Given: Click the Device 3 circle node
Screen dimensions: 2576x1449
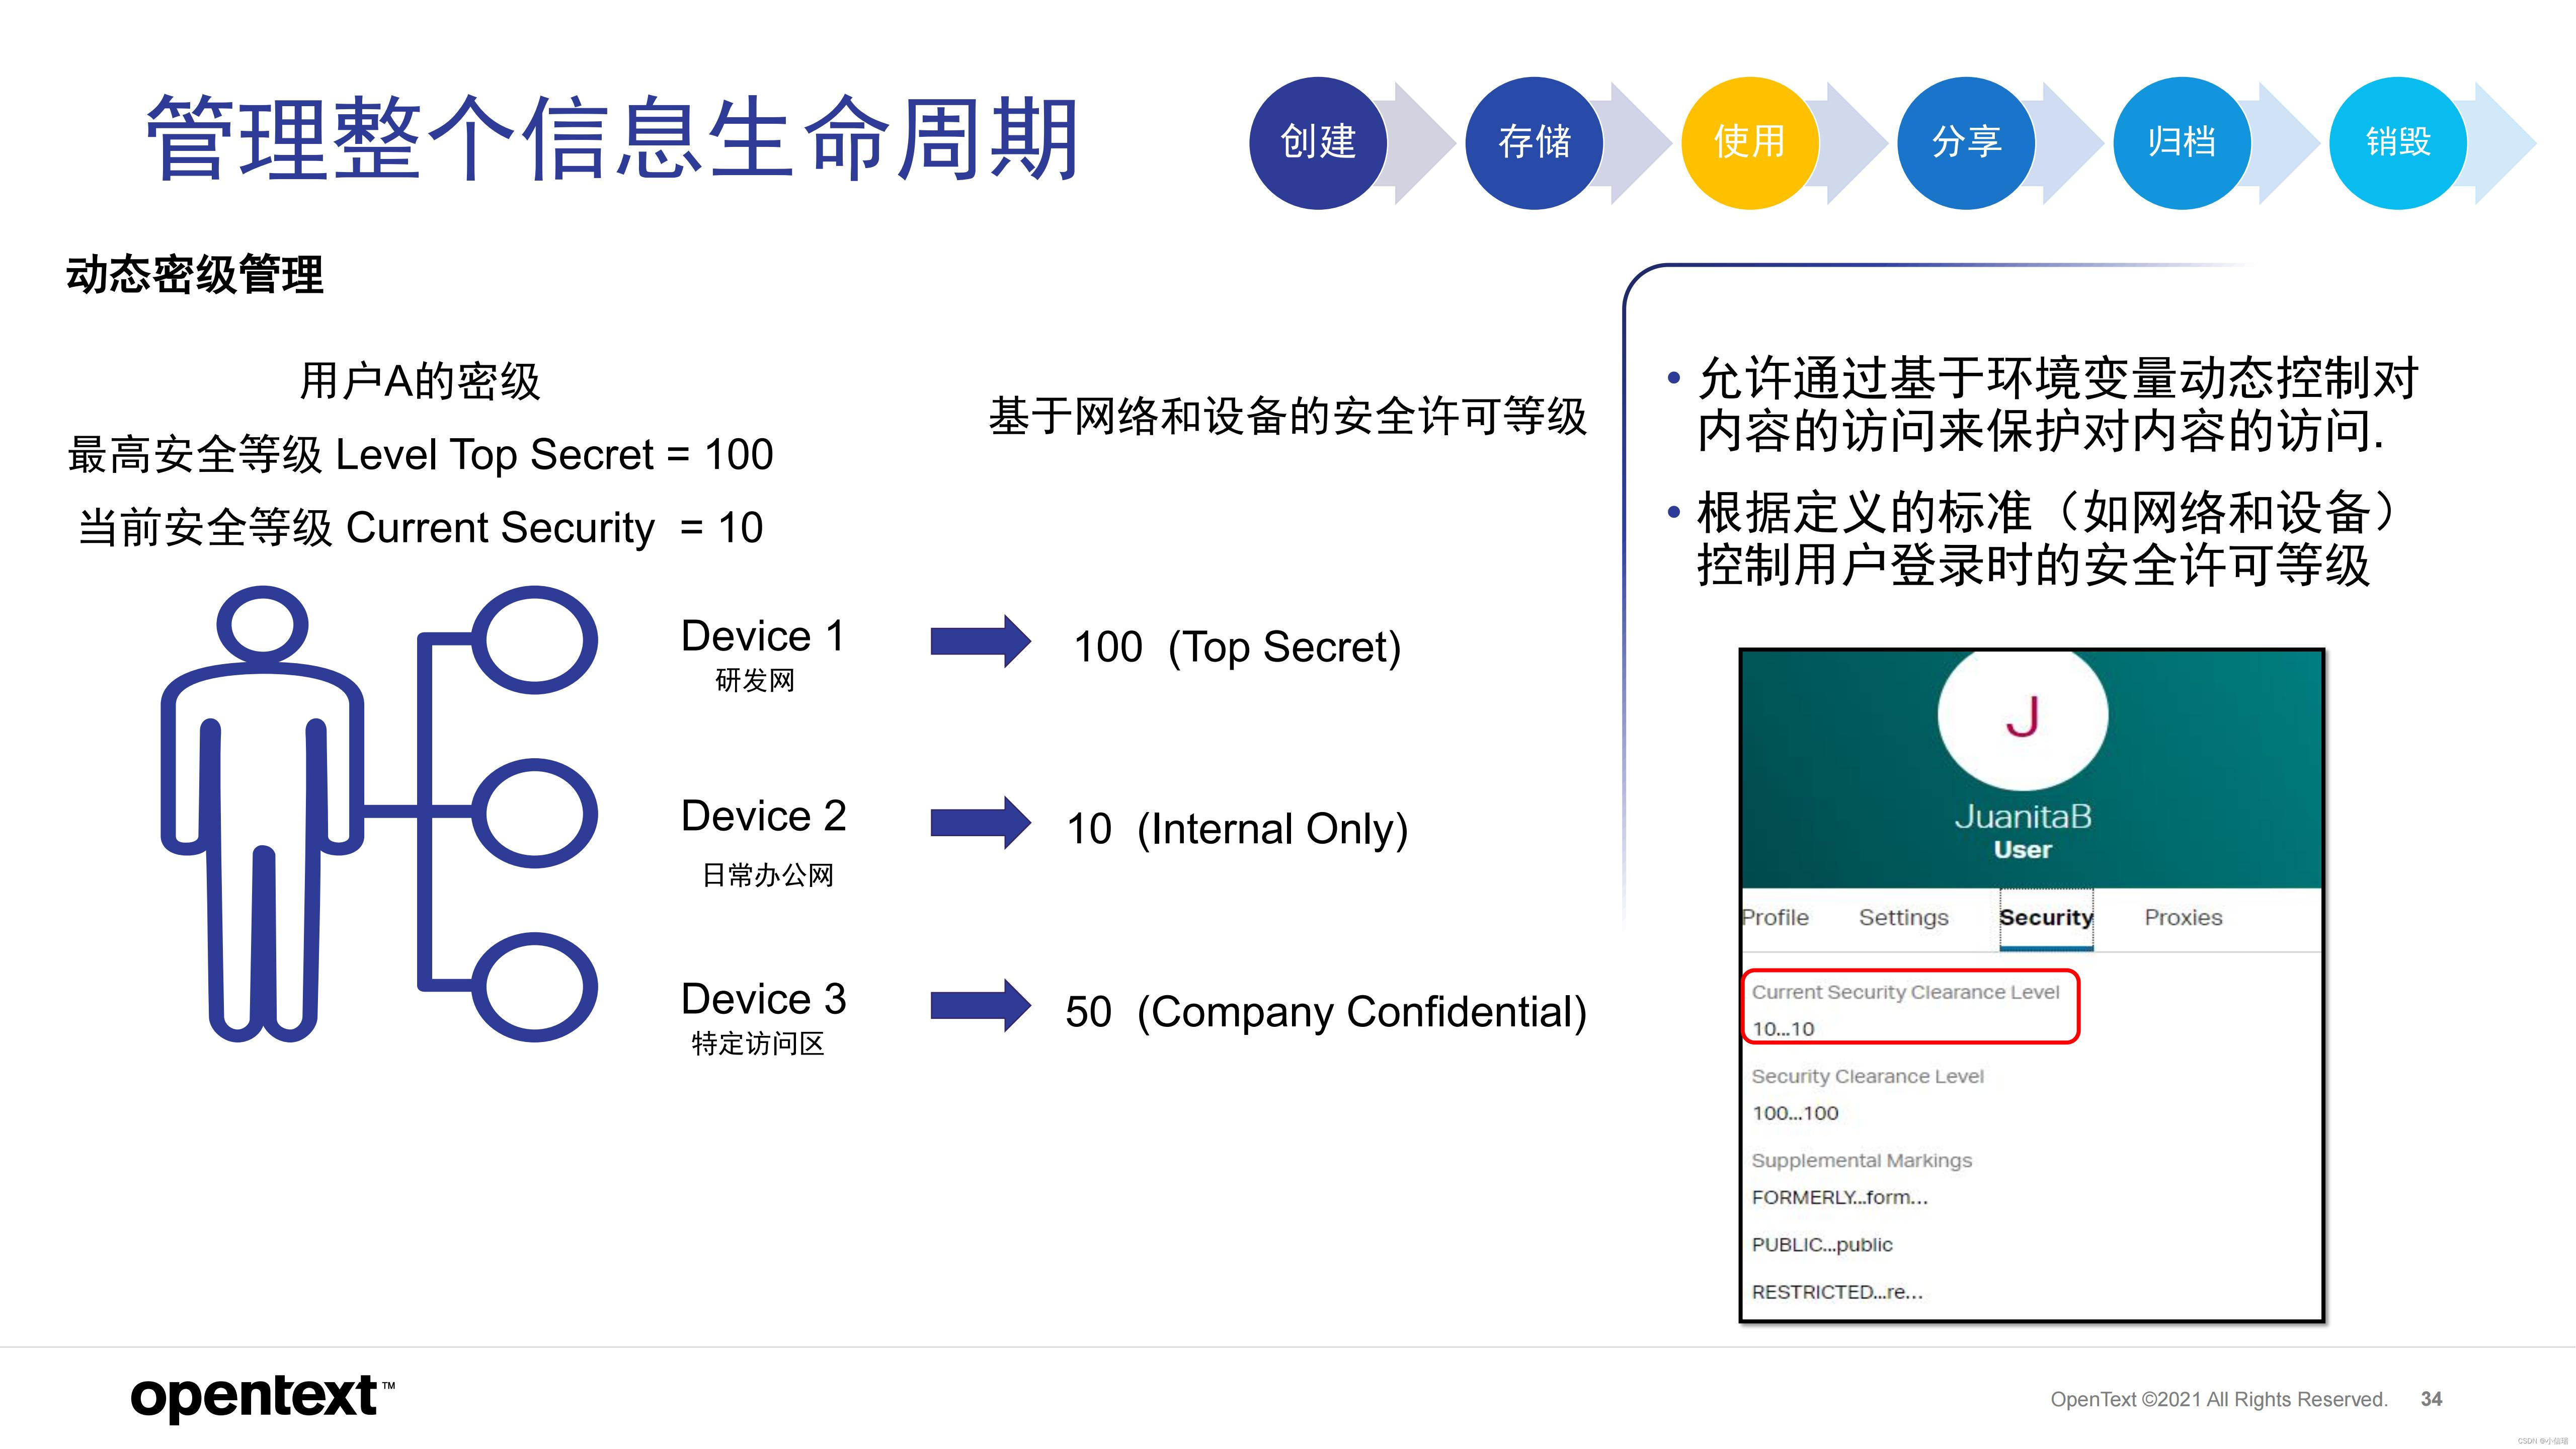Looking at the screenshot, I should point(534,987).
